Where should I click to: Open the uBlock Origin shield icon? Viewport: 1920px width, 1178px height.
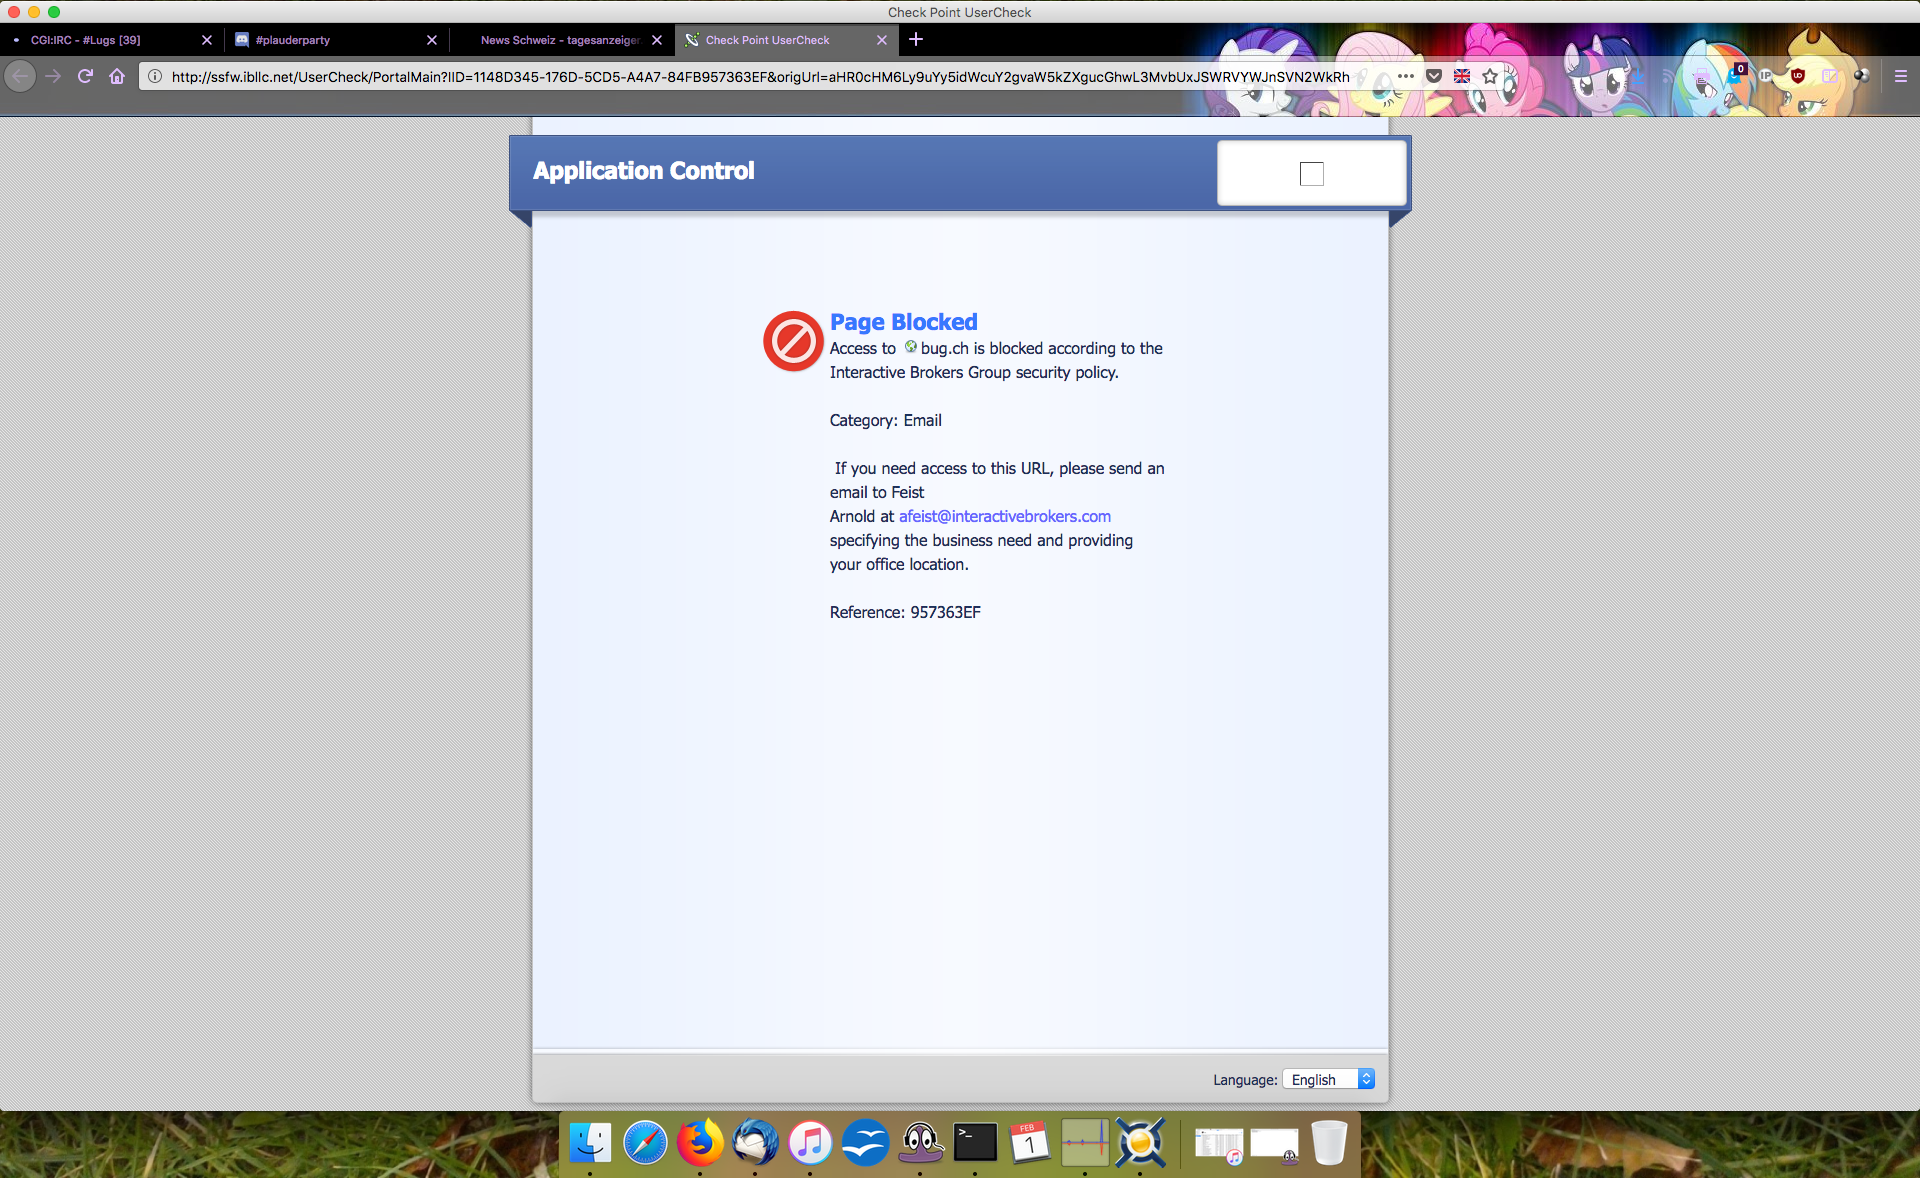coord(1797,76)
